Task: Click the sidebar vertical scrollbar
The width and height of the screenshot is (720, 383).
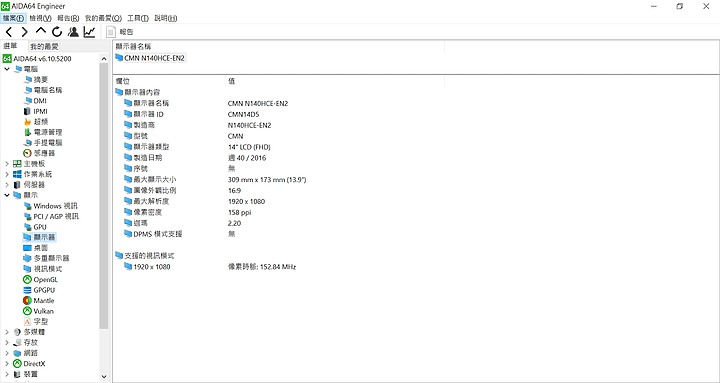Action: pyautogui.click(x=104, y=195)
